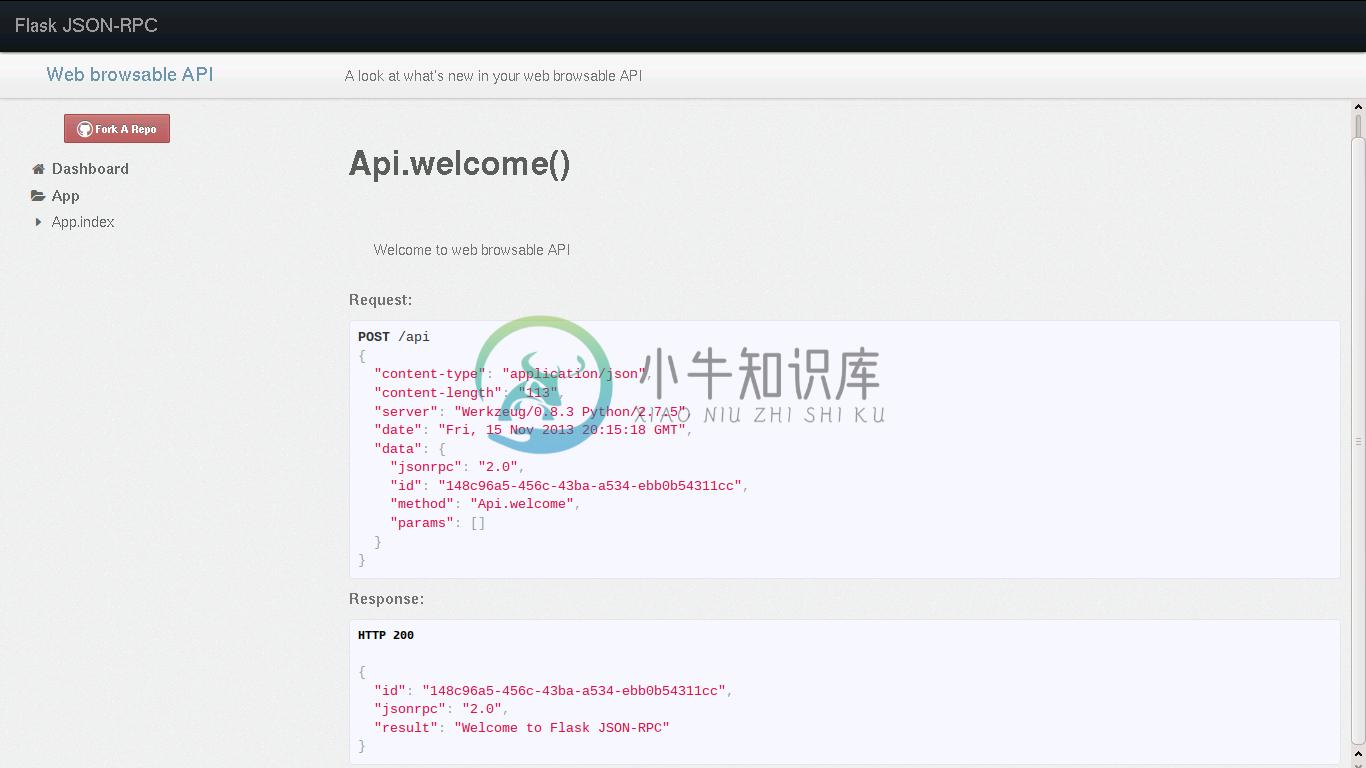Click the Api.welcome() heading
This screenshot has height=768, width=1366.
pos(459,163)
